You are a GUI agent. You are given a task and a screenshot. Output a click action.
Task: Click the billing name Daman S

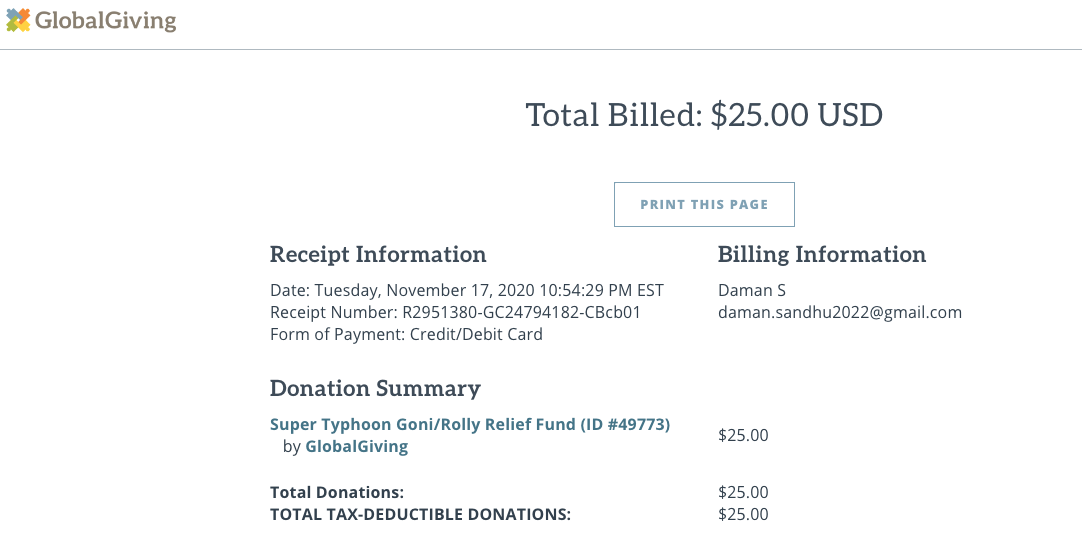752,291
